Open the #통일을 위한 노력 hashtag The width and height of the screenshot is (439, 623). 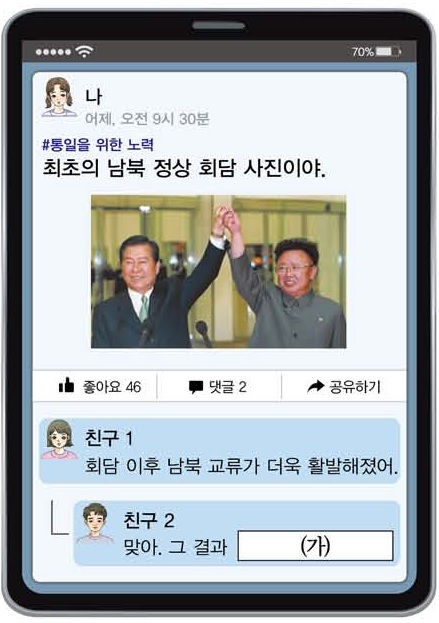98,144
